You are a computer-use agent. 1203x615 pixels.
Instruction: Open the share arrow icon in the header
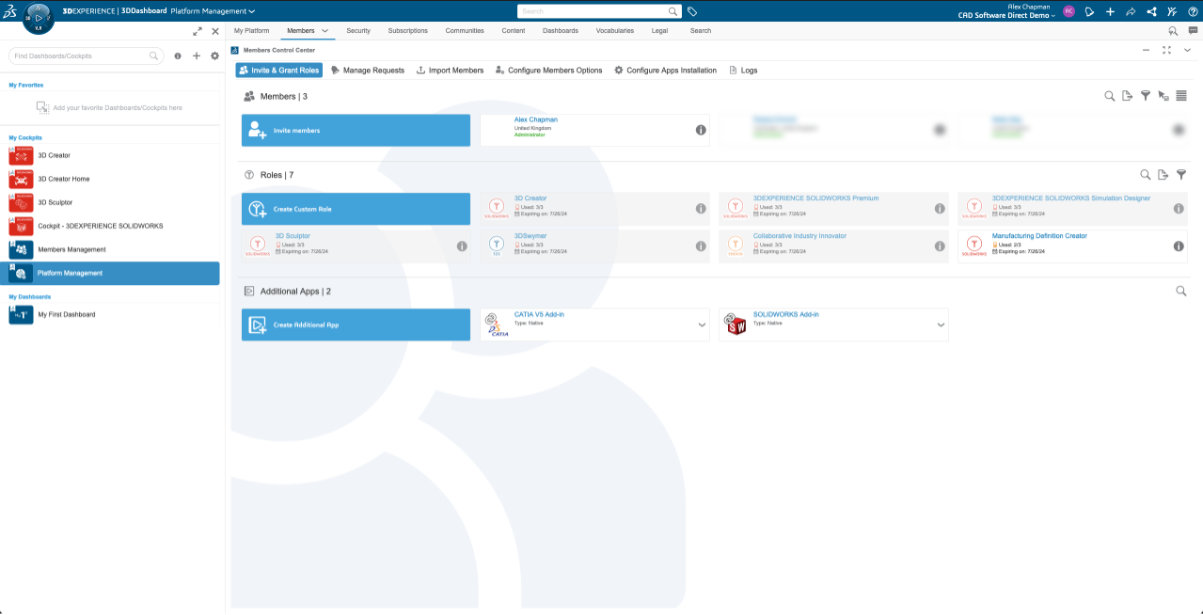point(1131,11)
